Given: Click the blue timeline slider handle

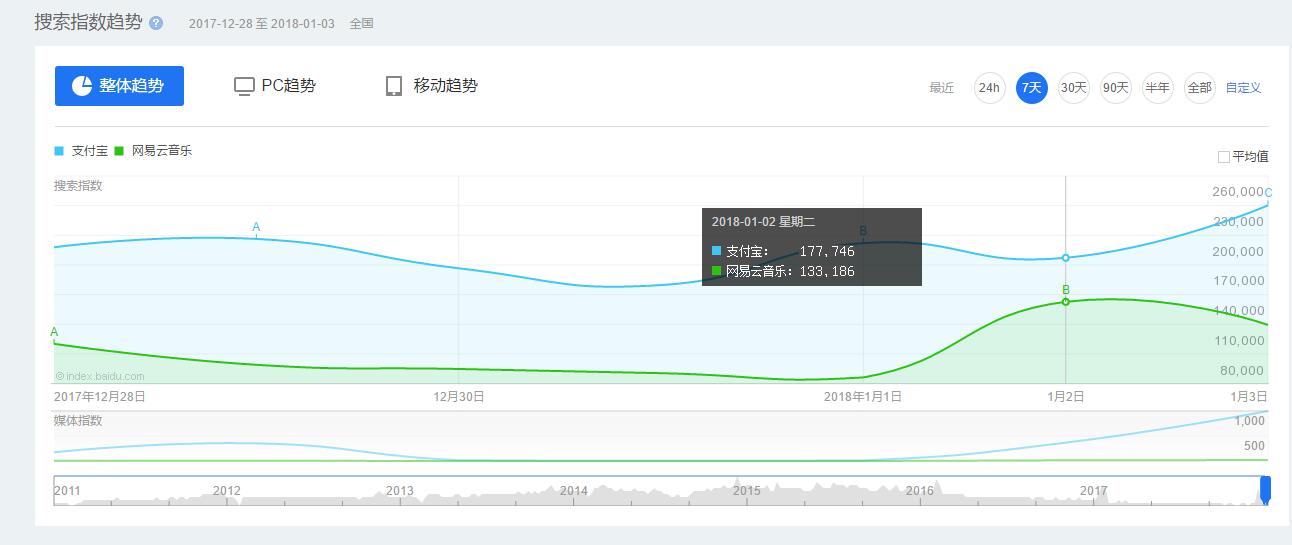Looking at the screenshot, I should coord(1265,490).
